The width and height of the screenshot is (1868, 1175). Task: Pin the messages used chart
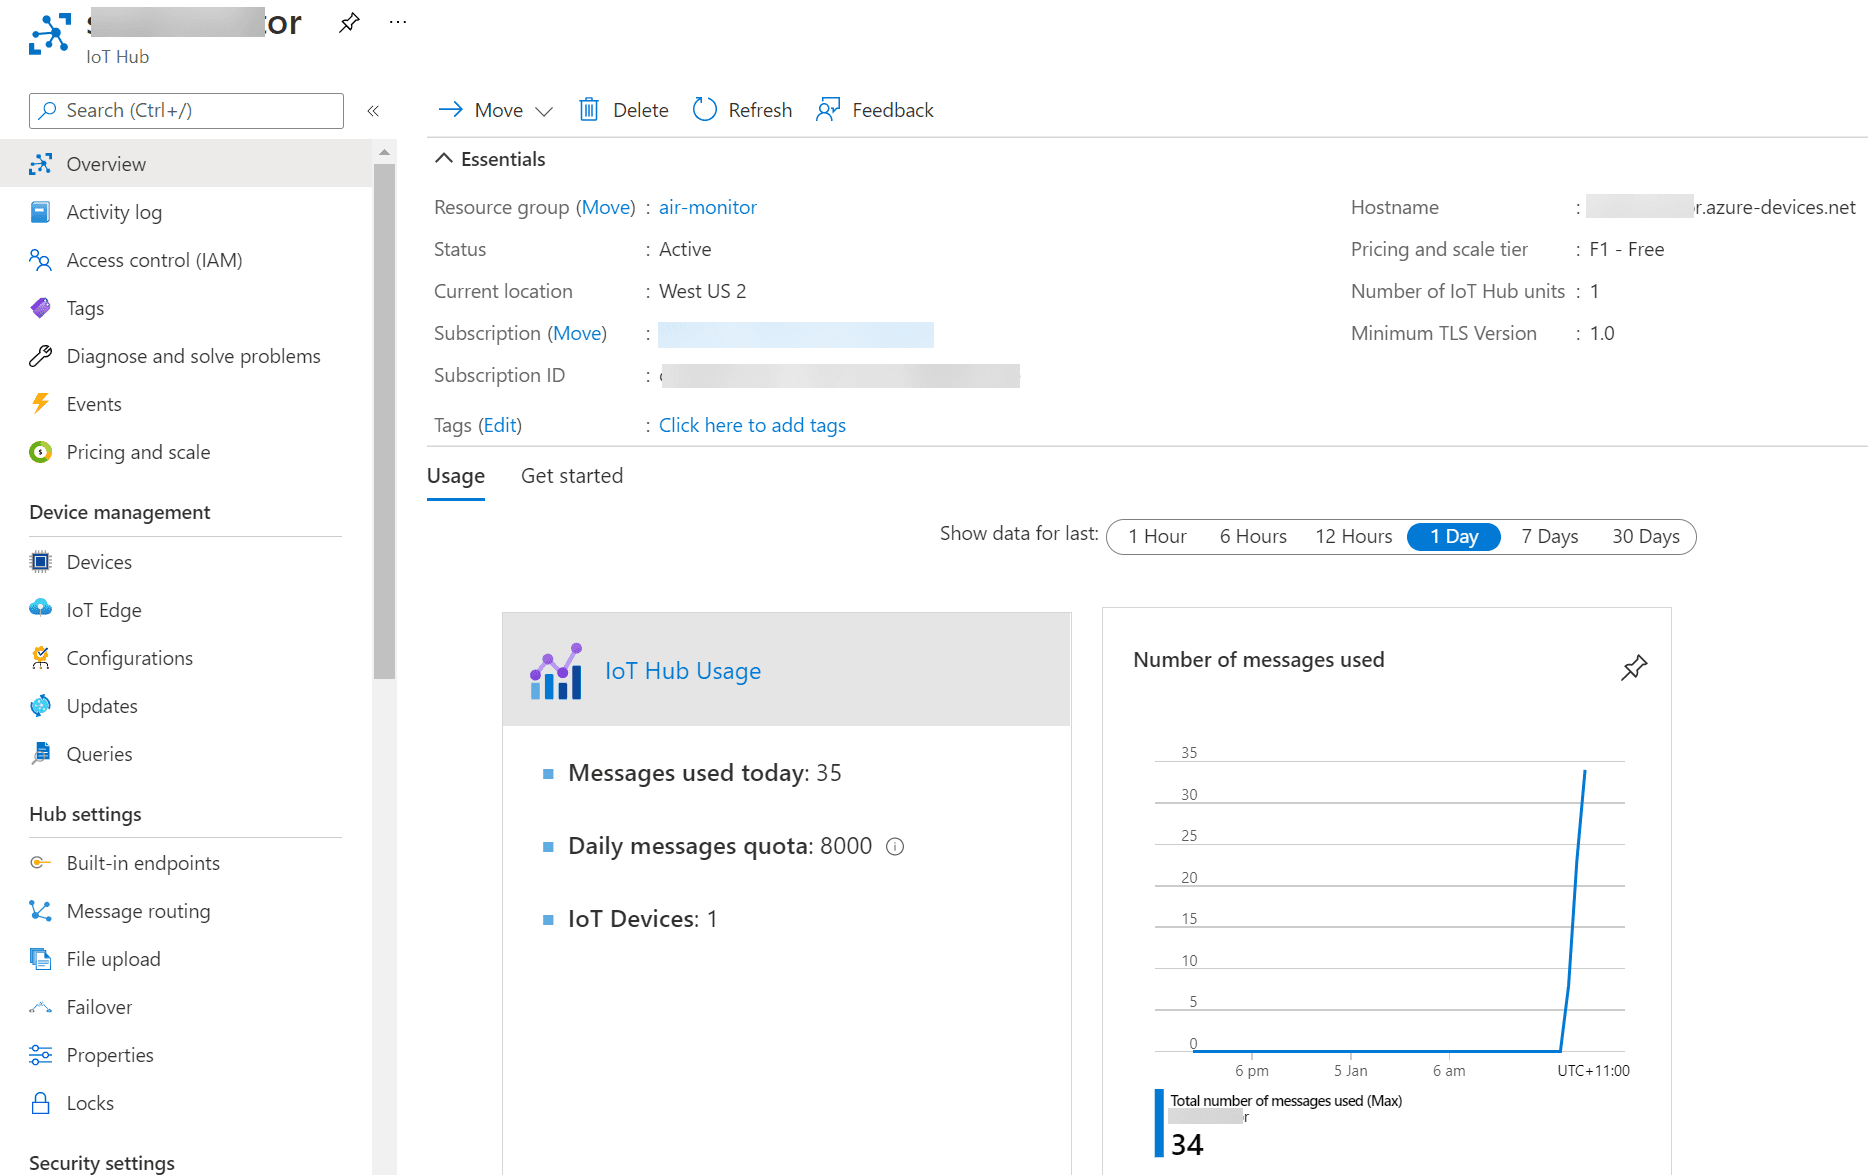(1634, 667)
